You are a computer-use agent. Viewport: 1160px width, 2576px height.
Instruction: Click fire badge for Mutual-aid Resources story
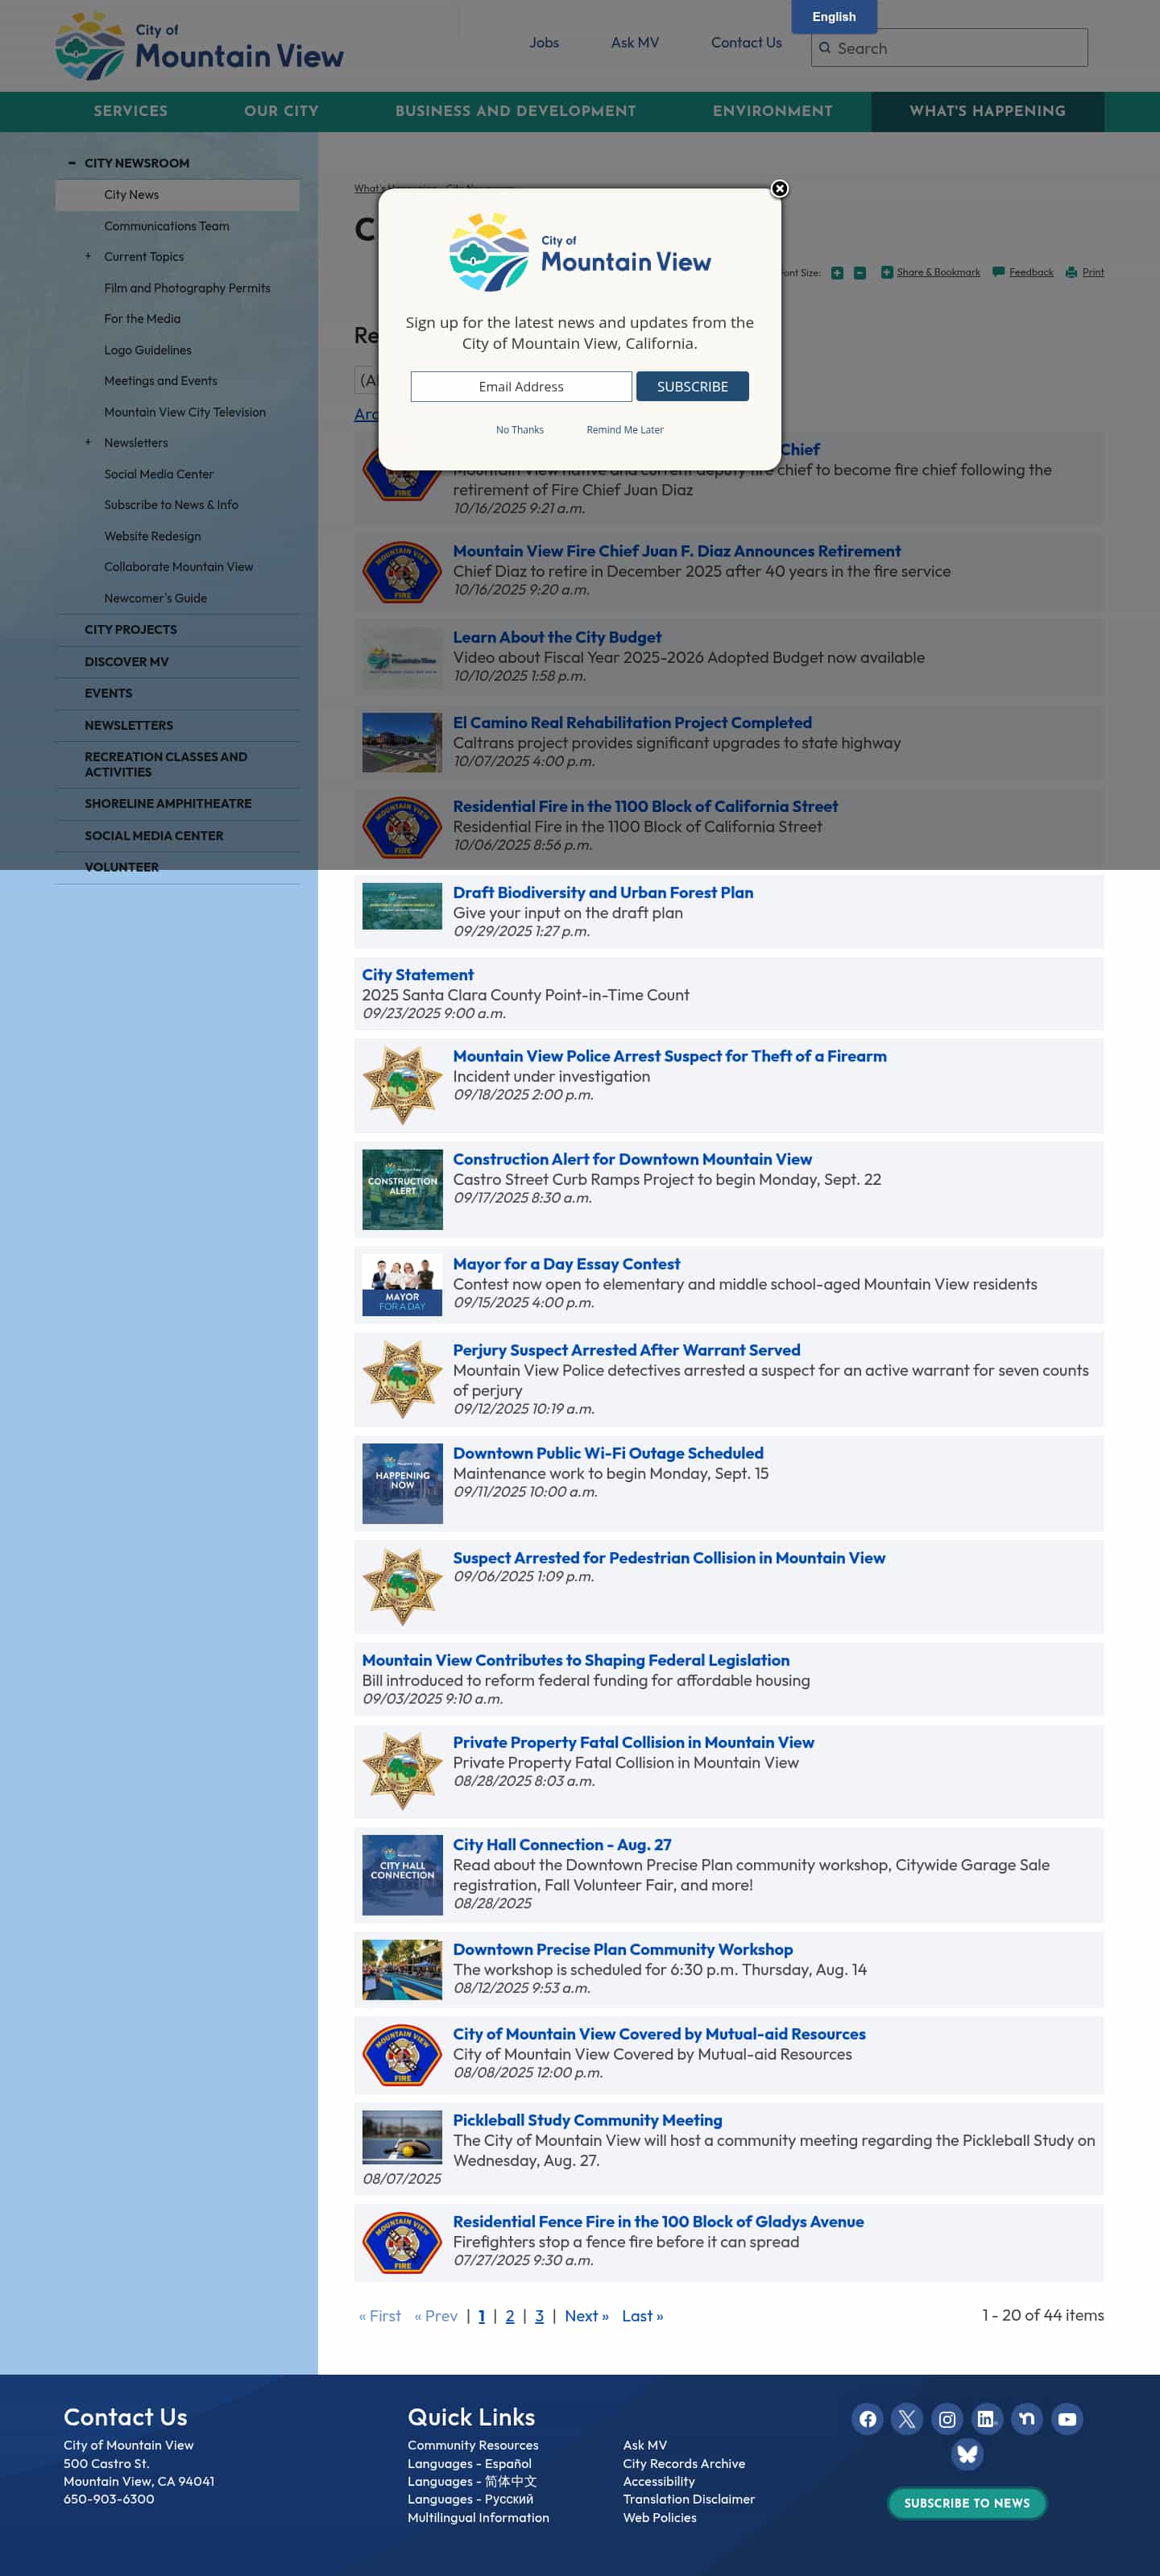coord(402,2055)
